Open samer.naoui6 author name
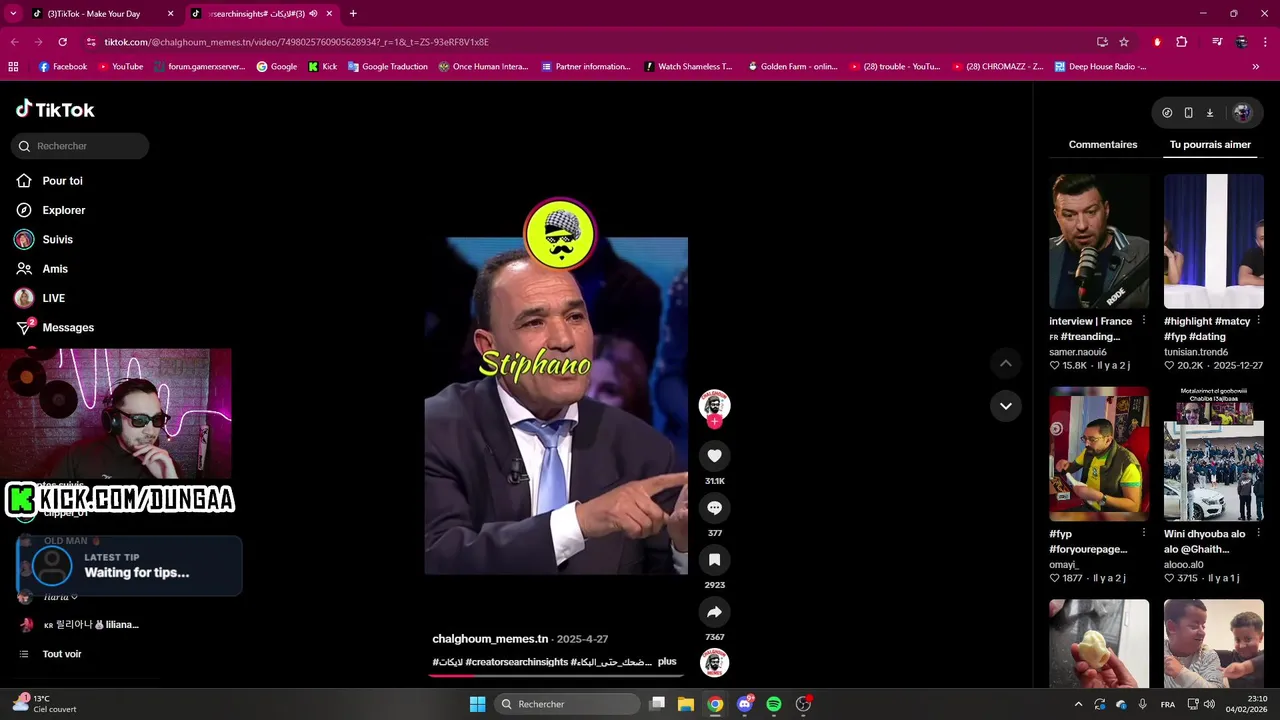Viewport: 1280px width, 720px height. point(1078,352)
